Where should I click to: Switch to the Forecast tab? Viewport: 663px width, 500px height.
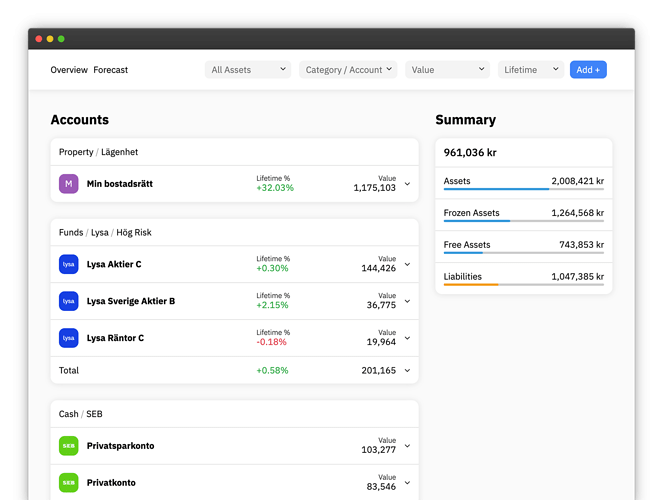(x=111, y=70)
